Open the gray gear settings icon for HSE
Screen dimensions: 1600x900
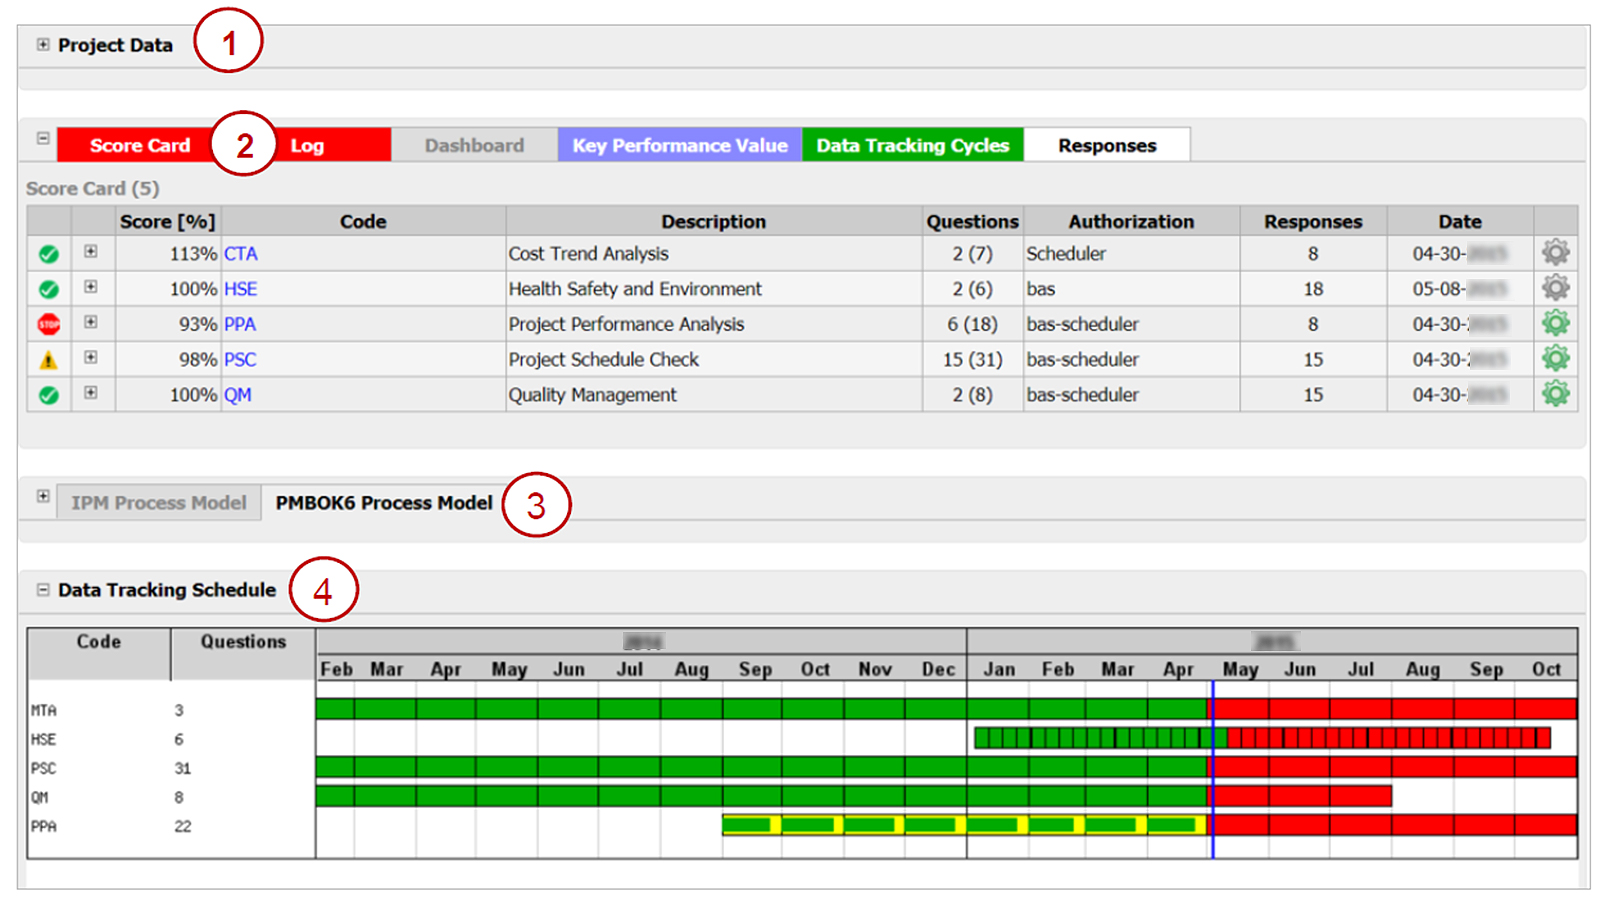(1556, 288)
